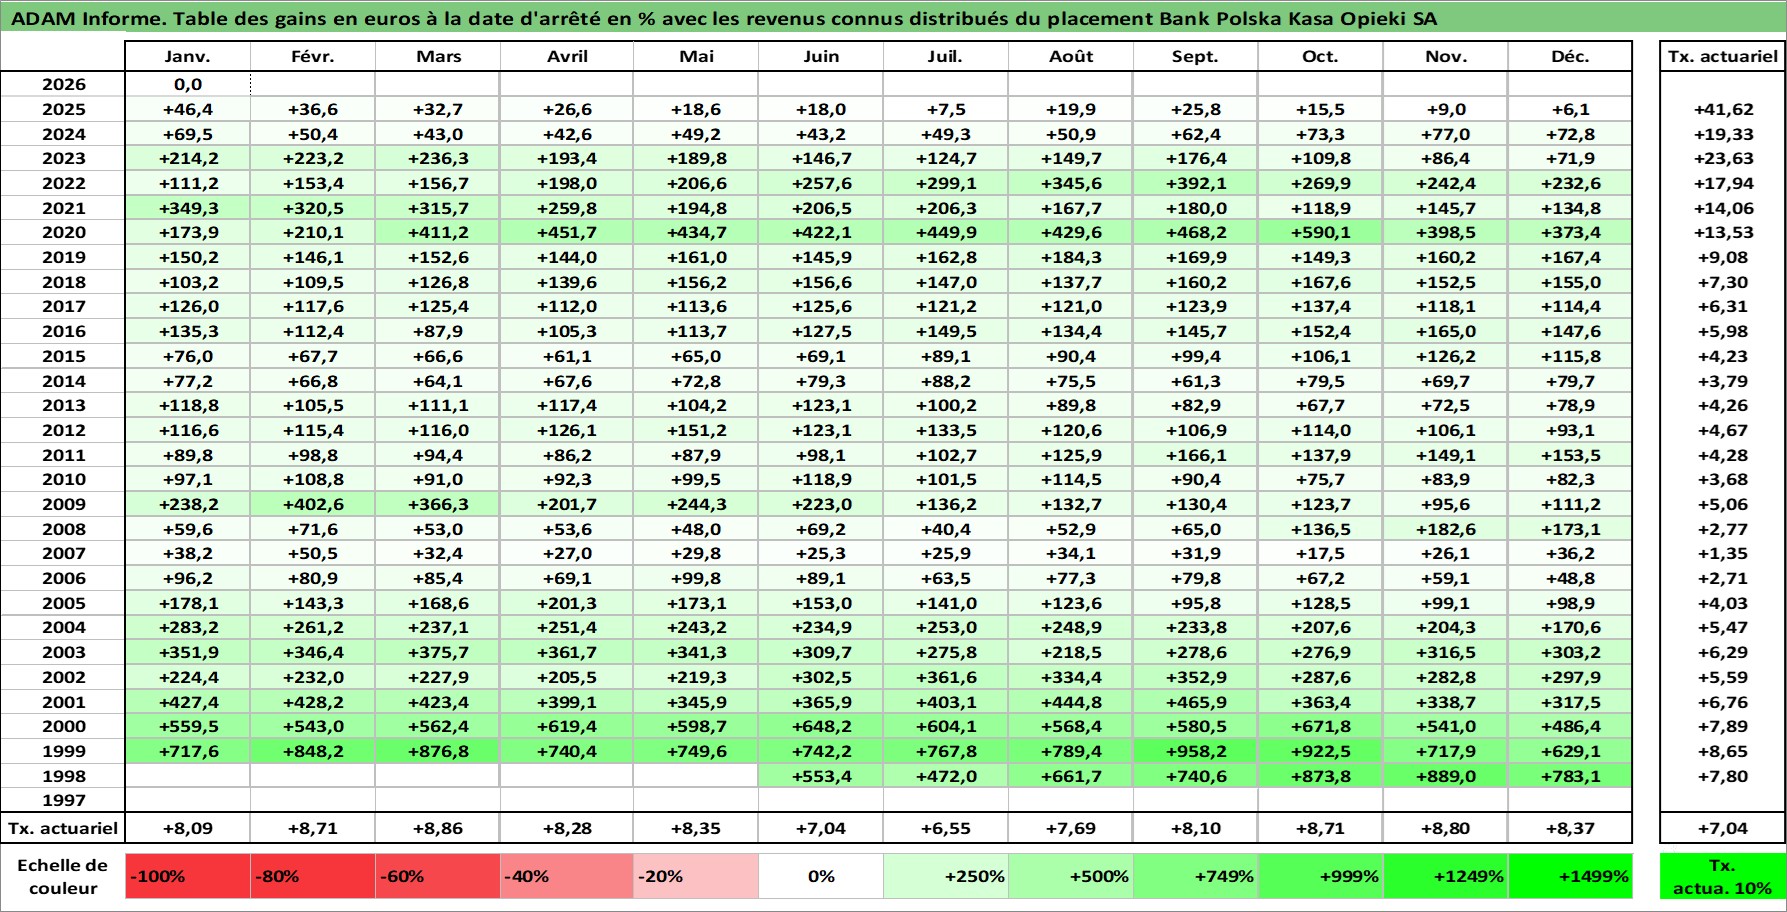The height and width of the screenshot is (912, 1787).
Task: Click the +889,0 value for Nov. 1998
Action: coord(1446,776)
